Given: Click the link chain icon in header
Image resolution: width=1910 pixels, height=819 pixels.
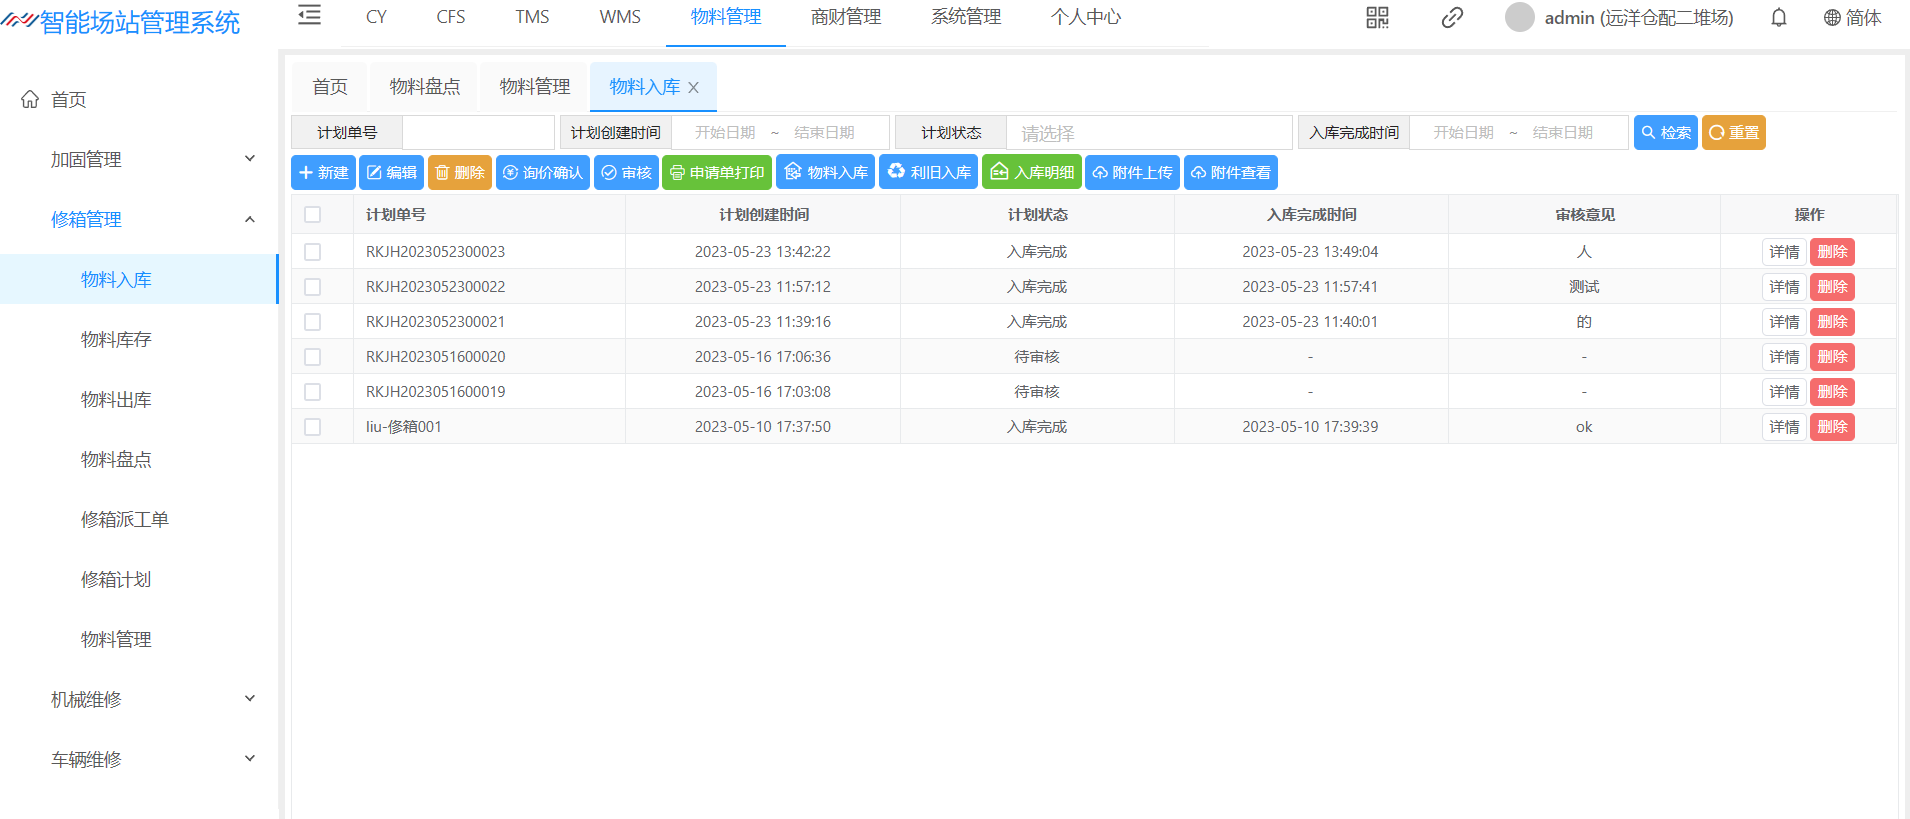Looking at the screenshot, I should (x=1452, y=18).
